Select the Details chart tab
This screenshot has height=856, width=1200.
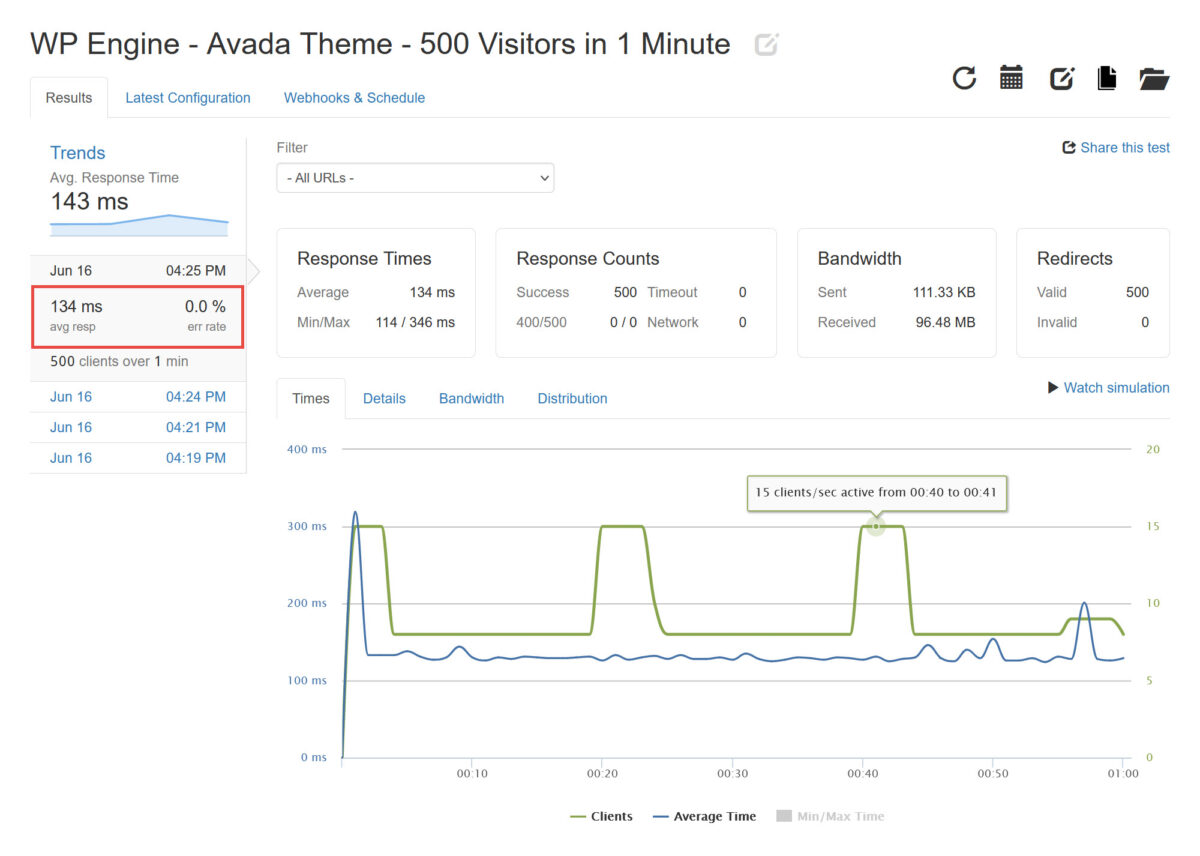384,398
